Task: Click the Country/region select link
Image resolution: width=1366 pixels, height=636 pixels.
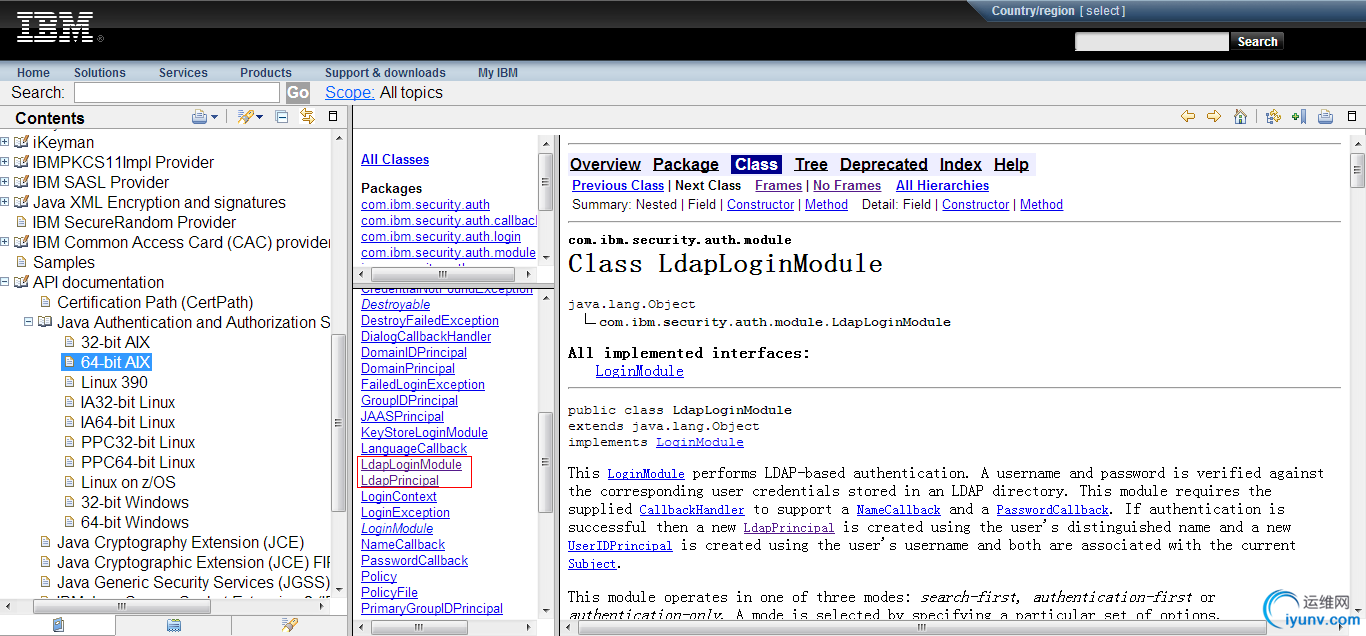Action: [x=1105, y=11]
